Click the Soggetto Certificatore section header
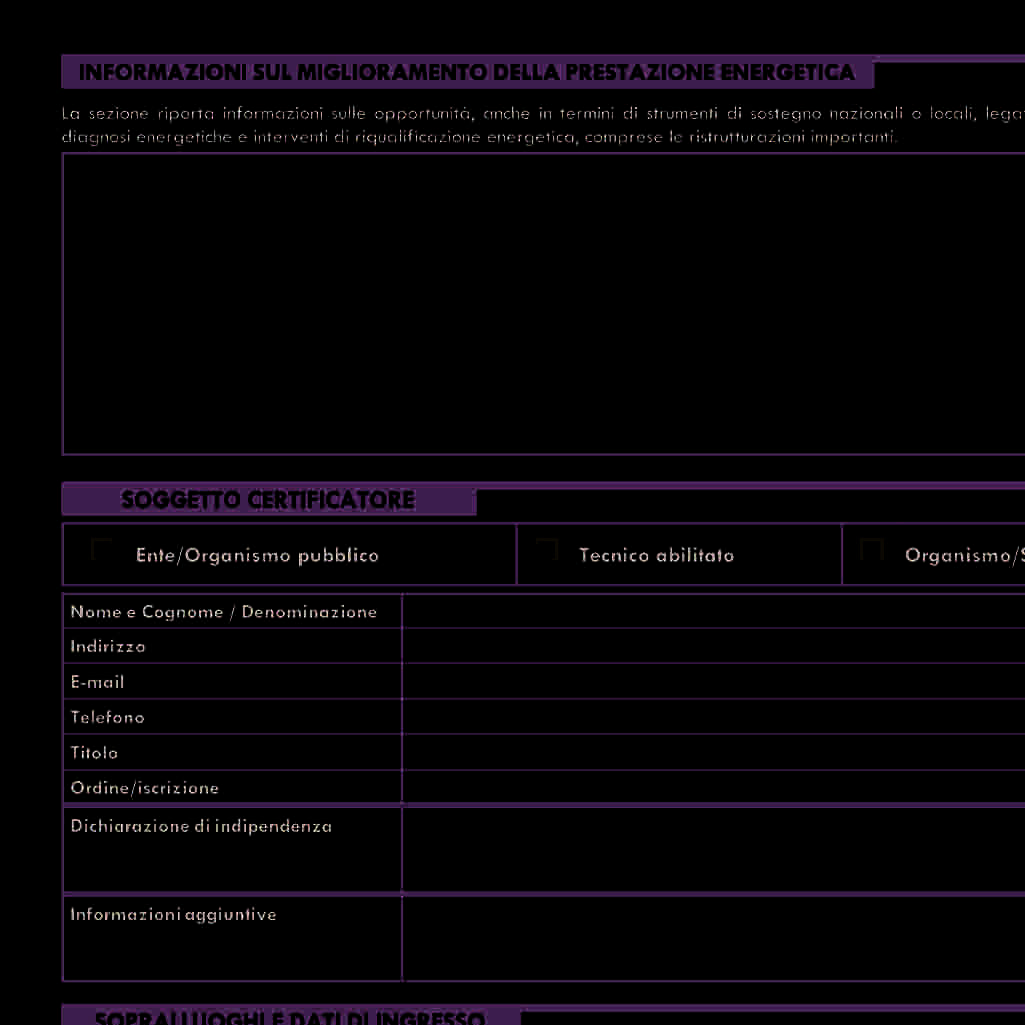 tap(268, 500)
